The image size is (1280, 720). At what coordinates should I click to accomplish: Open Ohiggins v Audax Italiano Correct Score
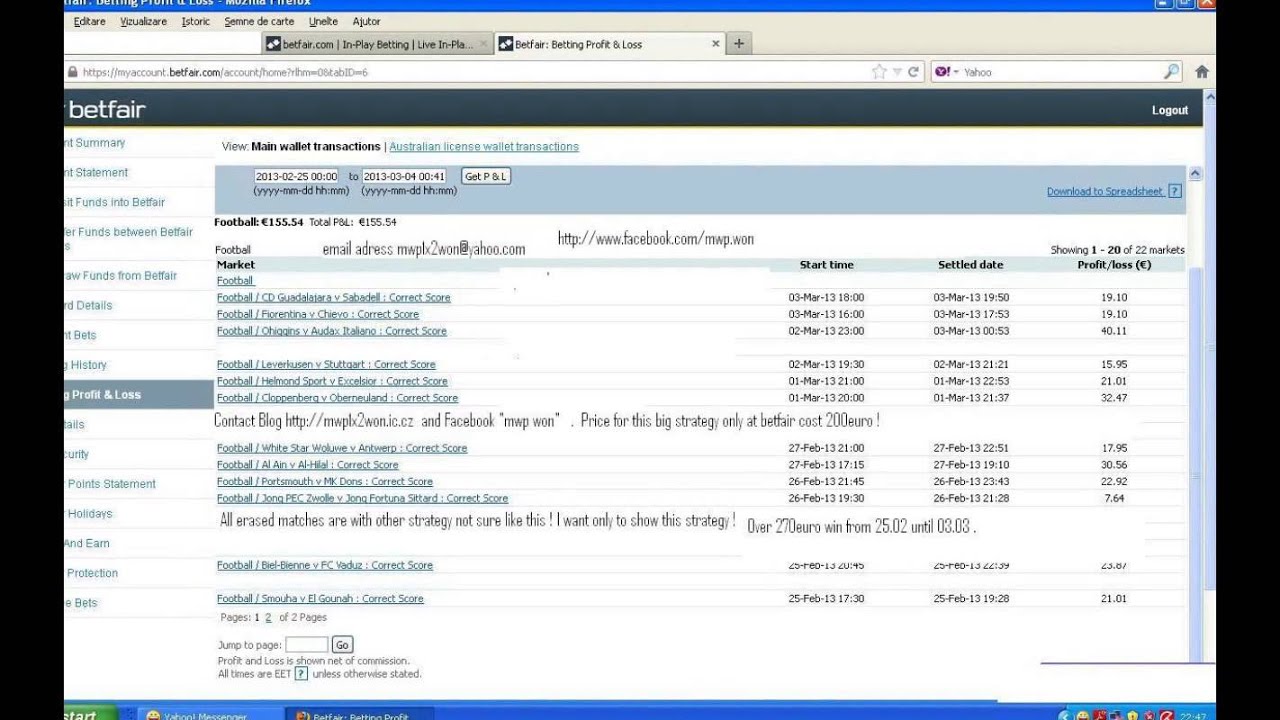click(332, 331)
